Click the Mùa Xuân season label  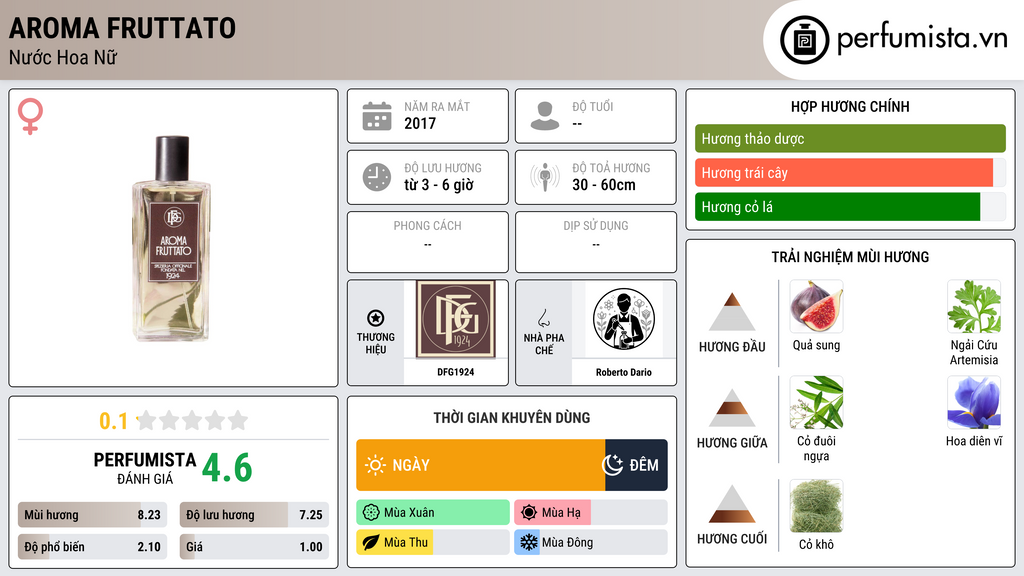point(409,513)
